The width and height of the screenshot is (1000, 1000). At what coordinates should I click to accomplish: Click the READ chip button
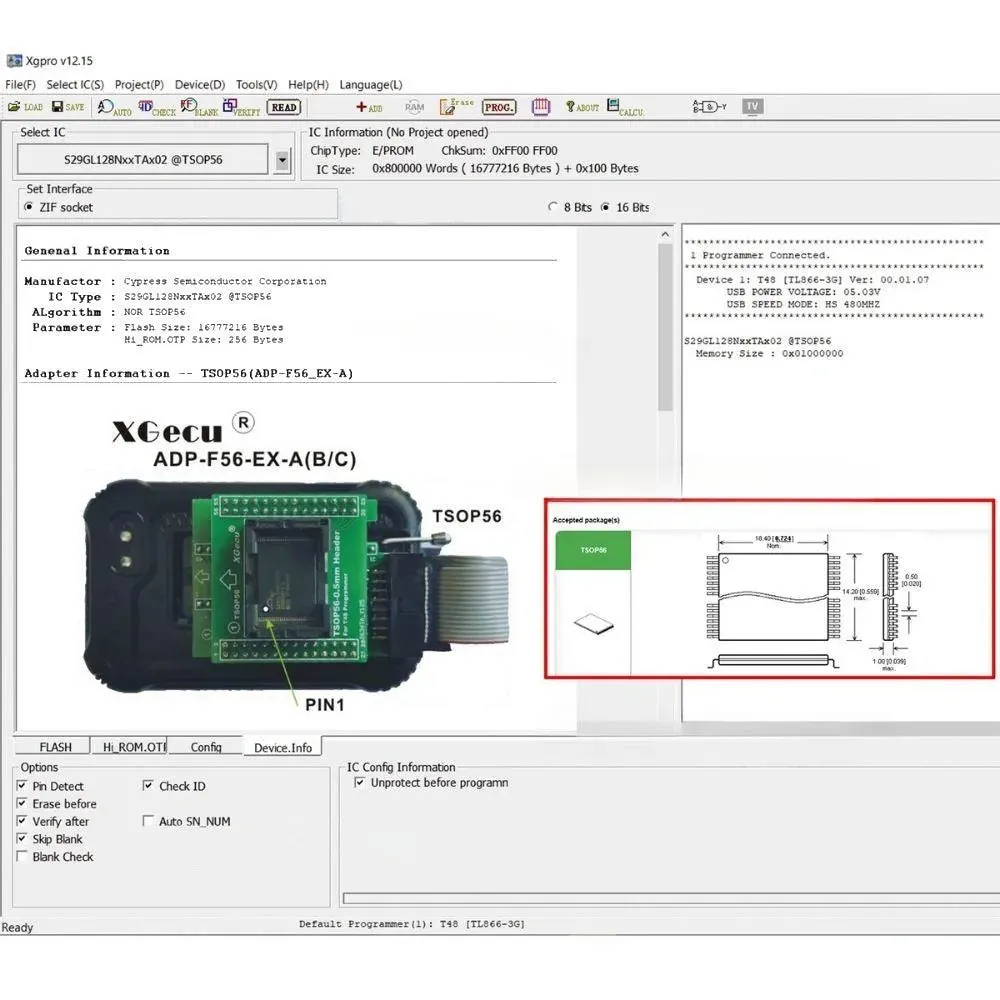tap(284, 107)
